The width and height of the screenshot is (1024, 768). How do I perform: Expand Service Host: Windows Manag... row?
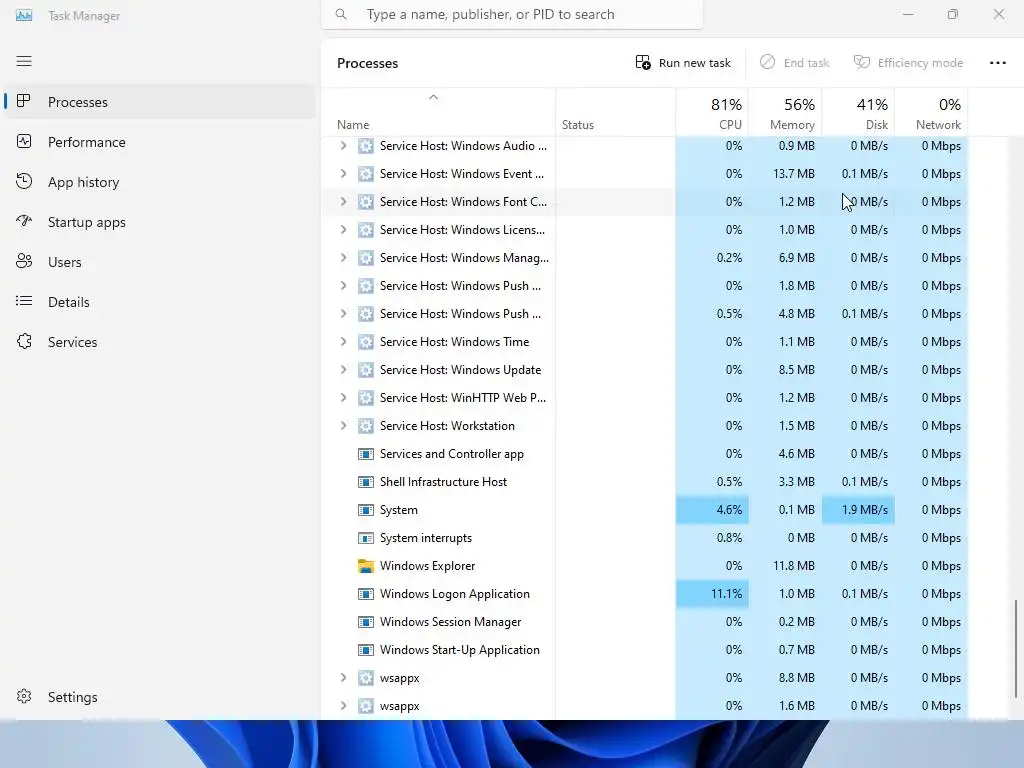coord(344,258)
